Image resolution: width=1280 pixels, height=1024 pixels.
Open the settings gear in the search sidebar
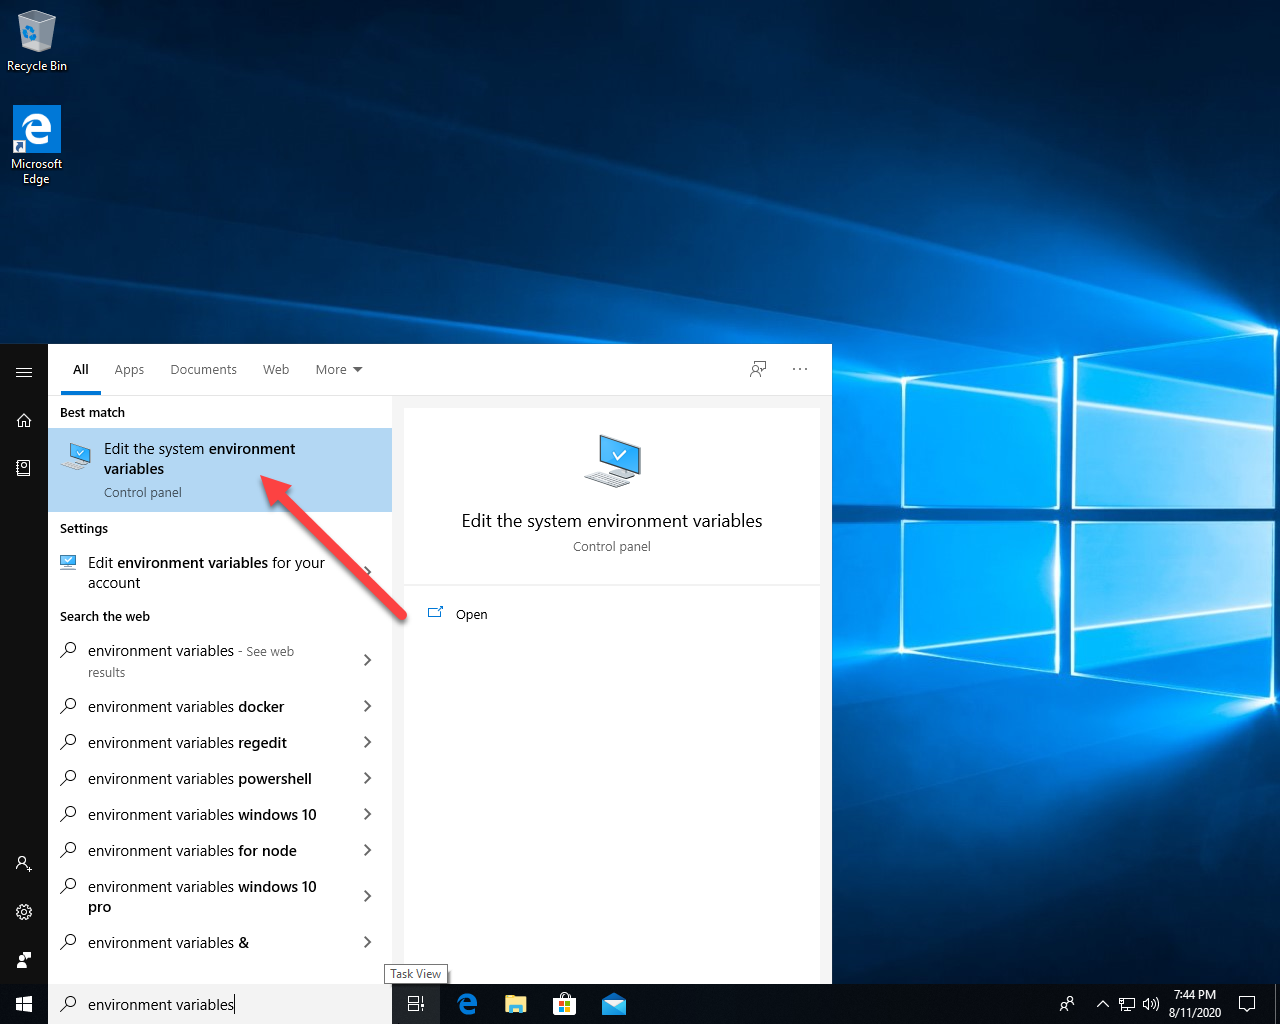24,912
